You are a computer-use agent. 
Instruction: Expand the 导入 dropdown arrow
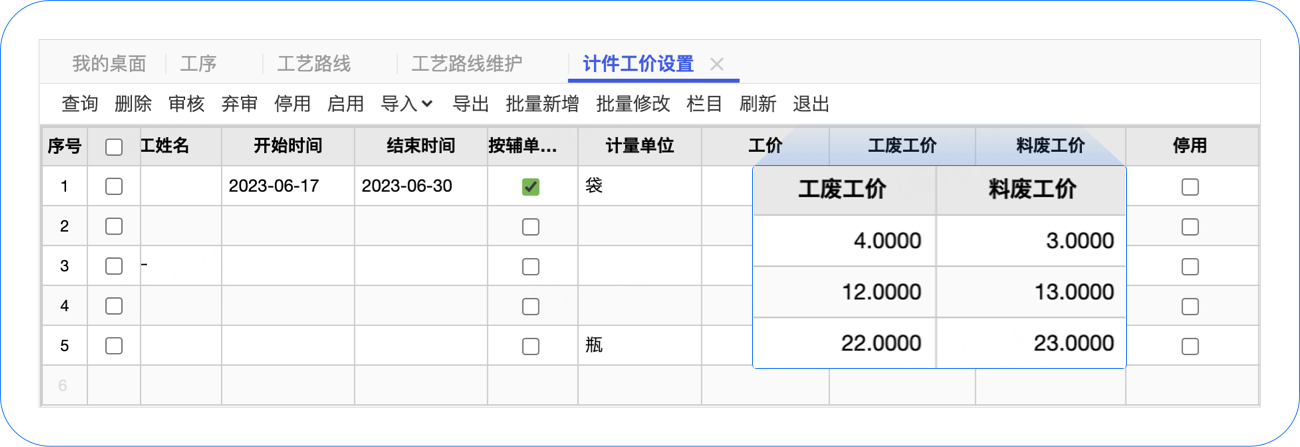[x=427, y=103]
